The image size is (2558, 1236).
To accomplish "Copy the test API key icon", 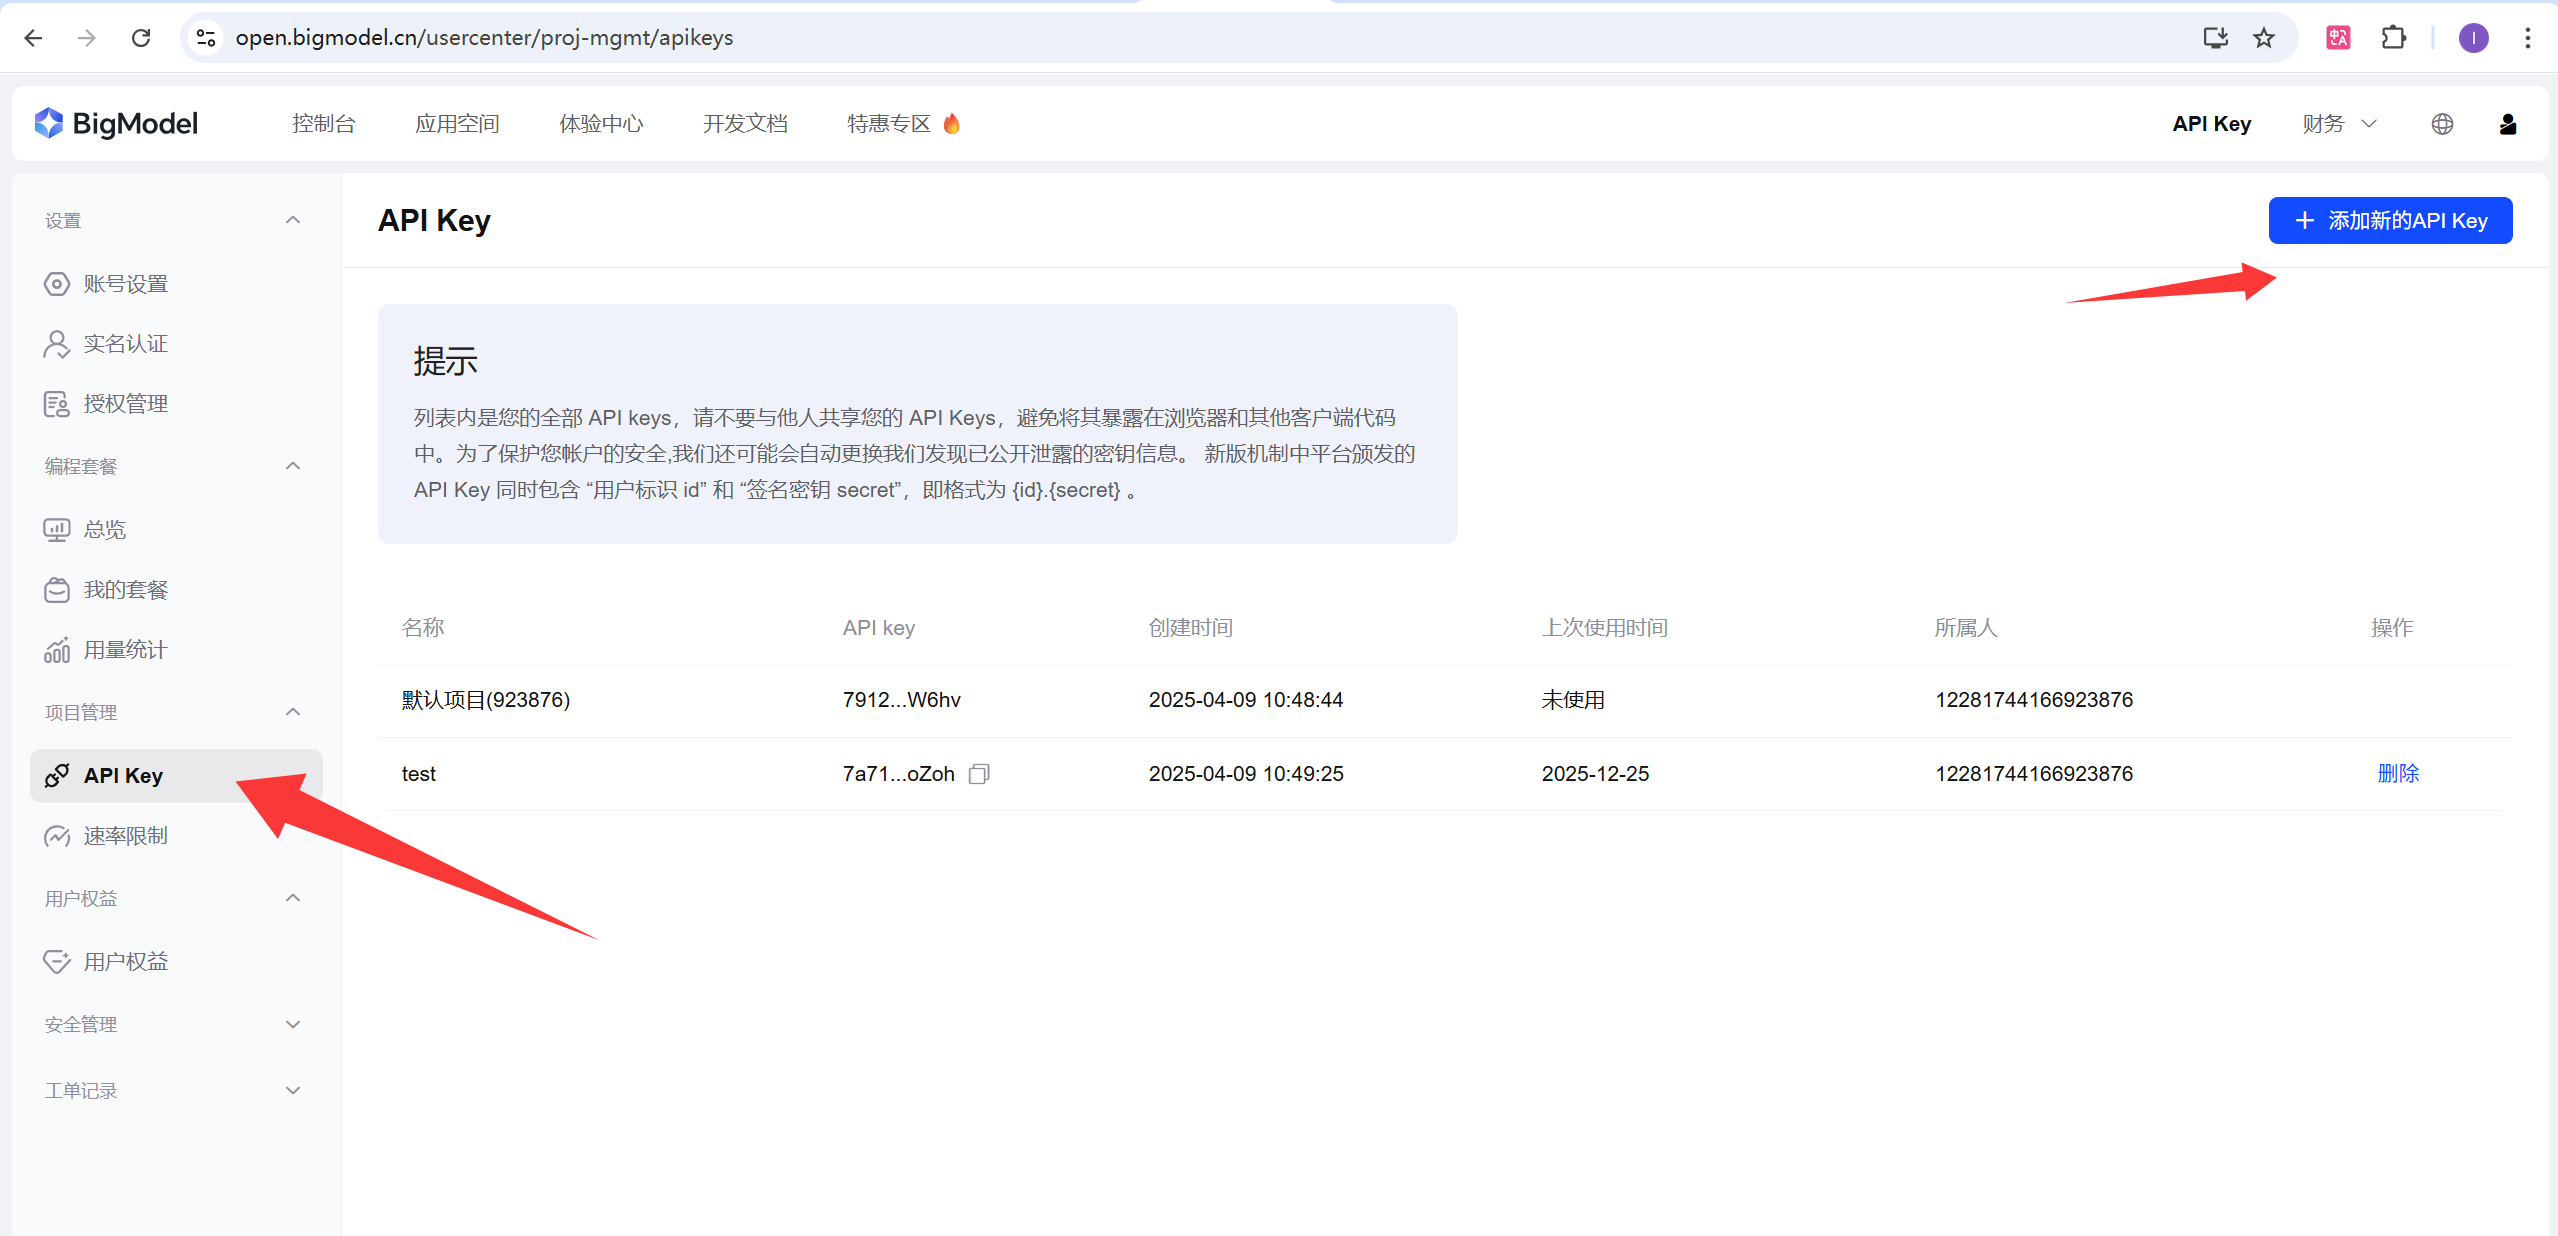I will pos(979,774).
